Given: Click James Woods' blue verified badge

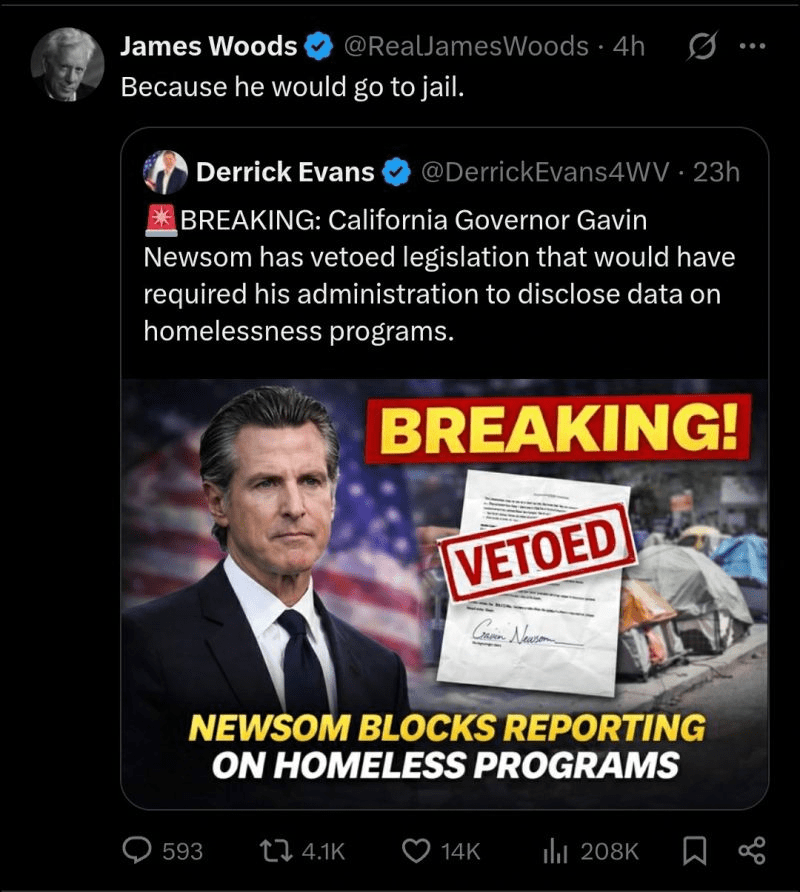Looking at the screenshot, I should (x=318, y=46).
